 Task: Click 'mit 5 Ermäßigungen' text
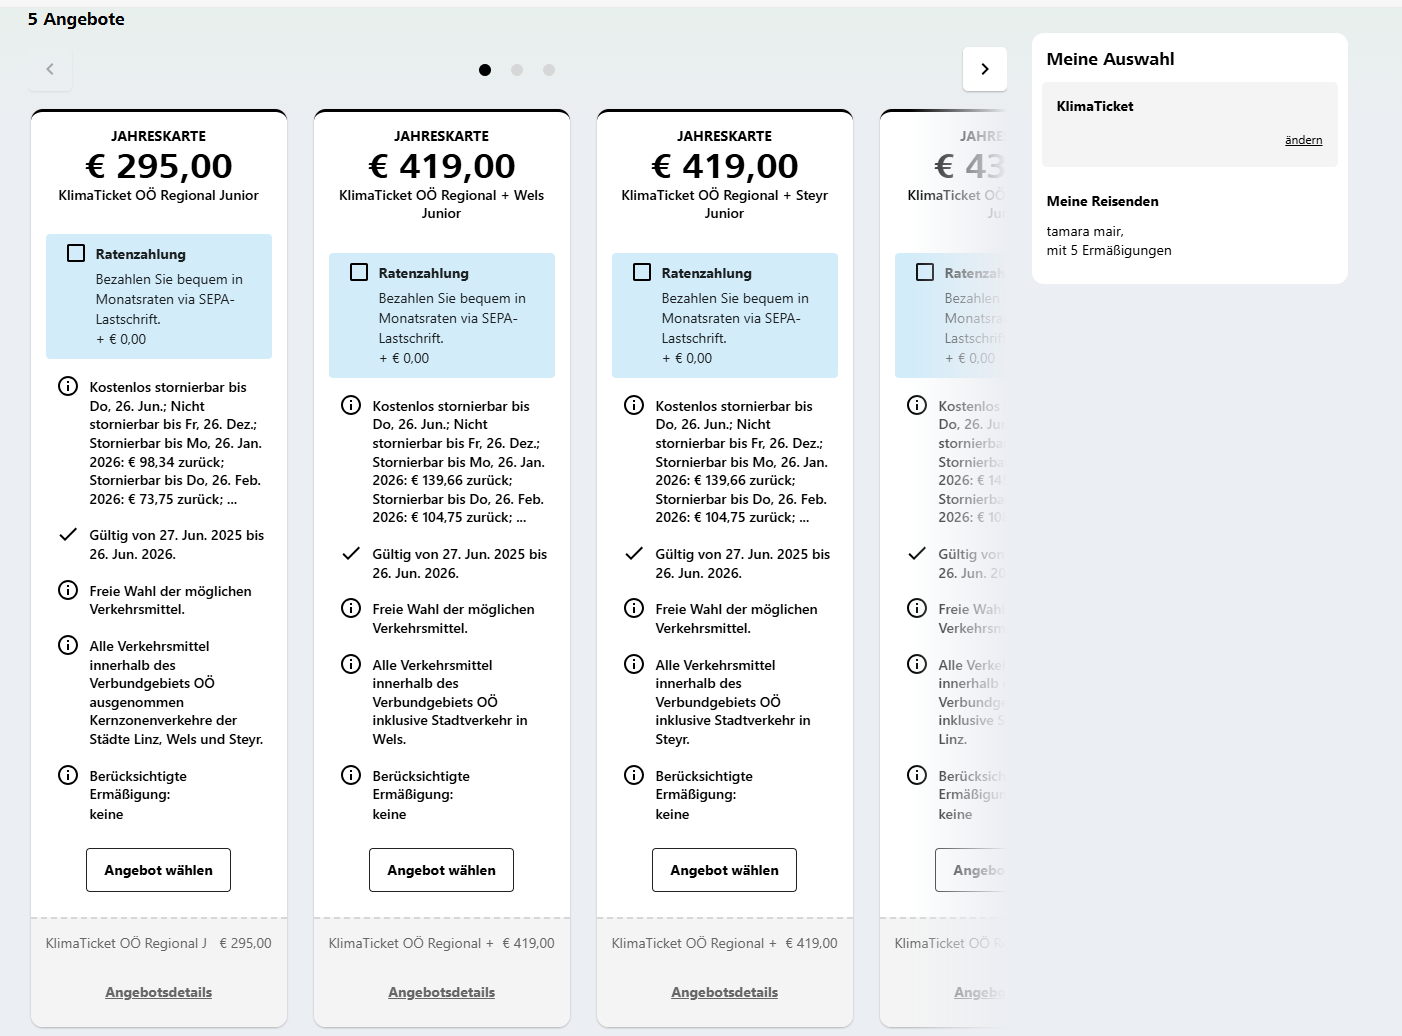[1109, 250]
